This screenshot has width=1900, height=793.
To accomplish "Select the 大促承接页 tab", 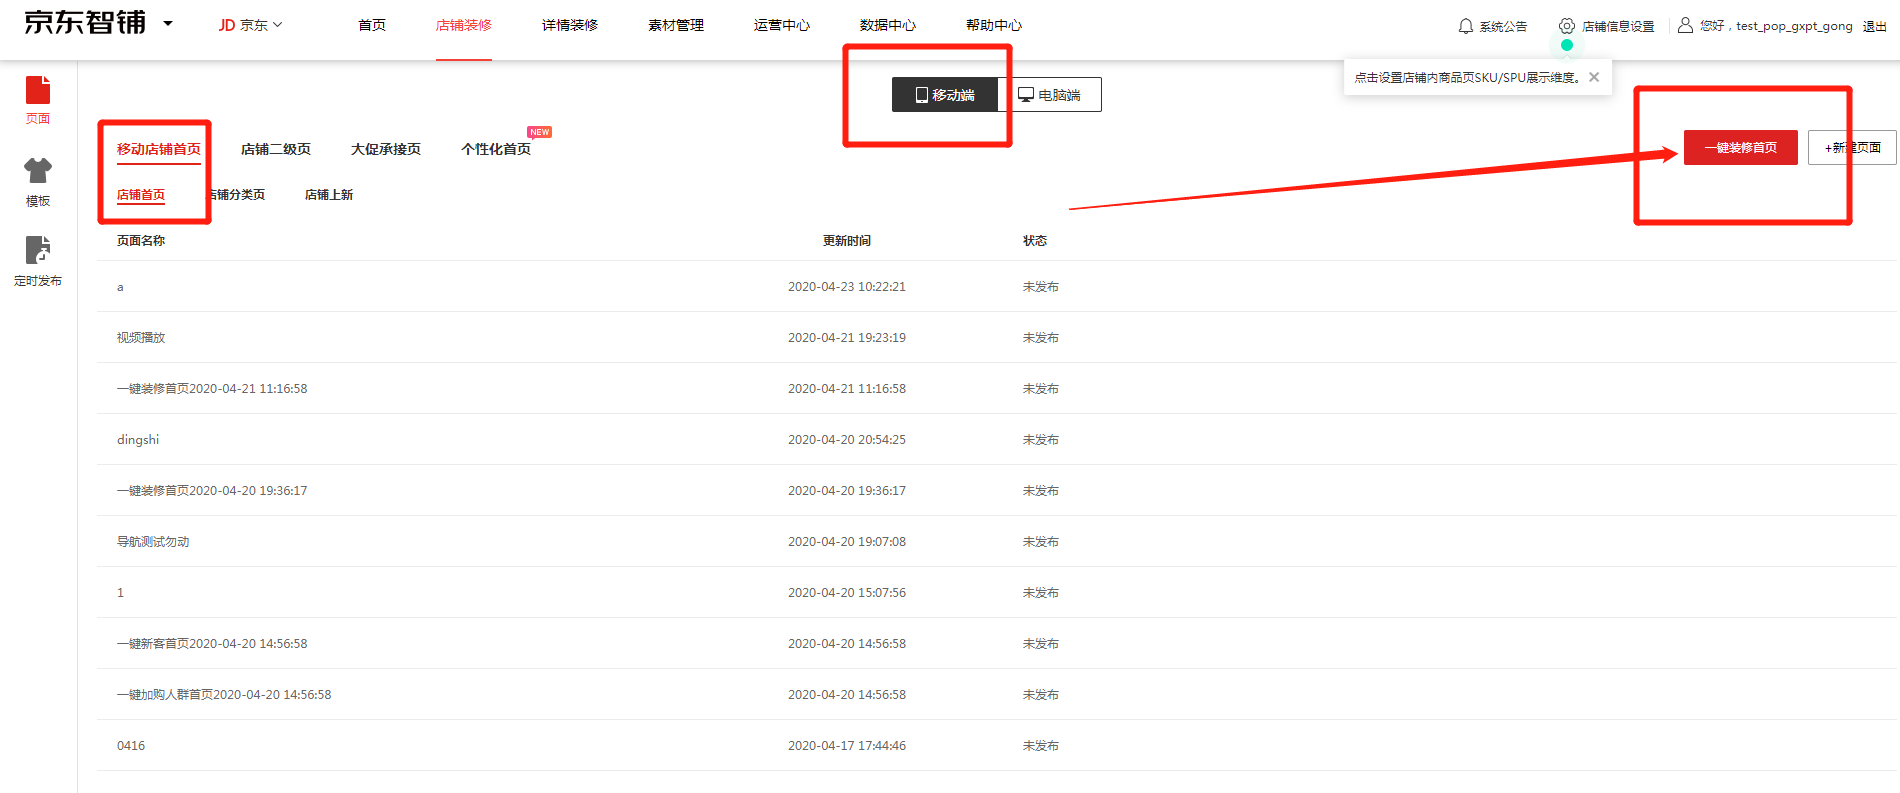I will (386, 149).
